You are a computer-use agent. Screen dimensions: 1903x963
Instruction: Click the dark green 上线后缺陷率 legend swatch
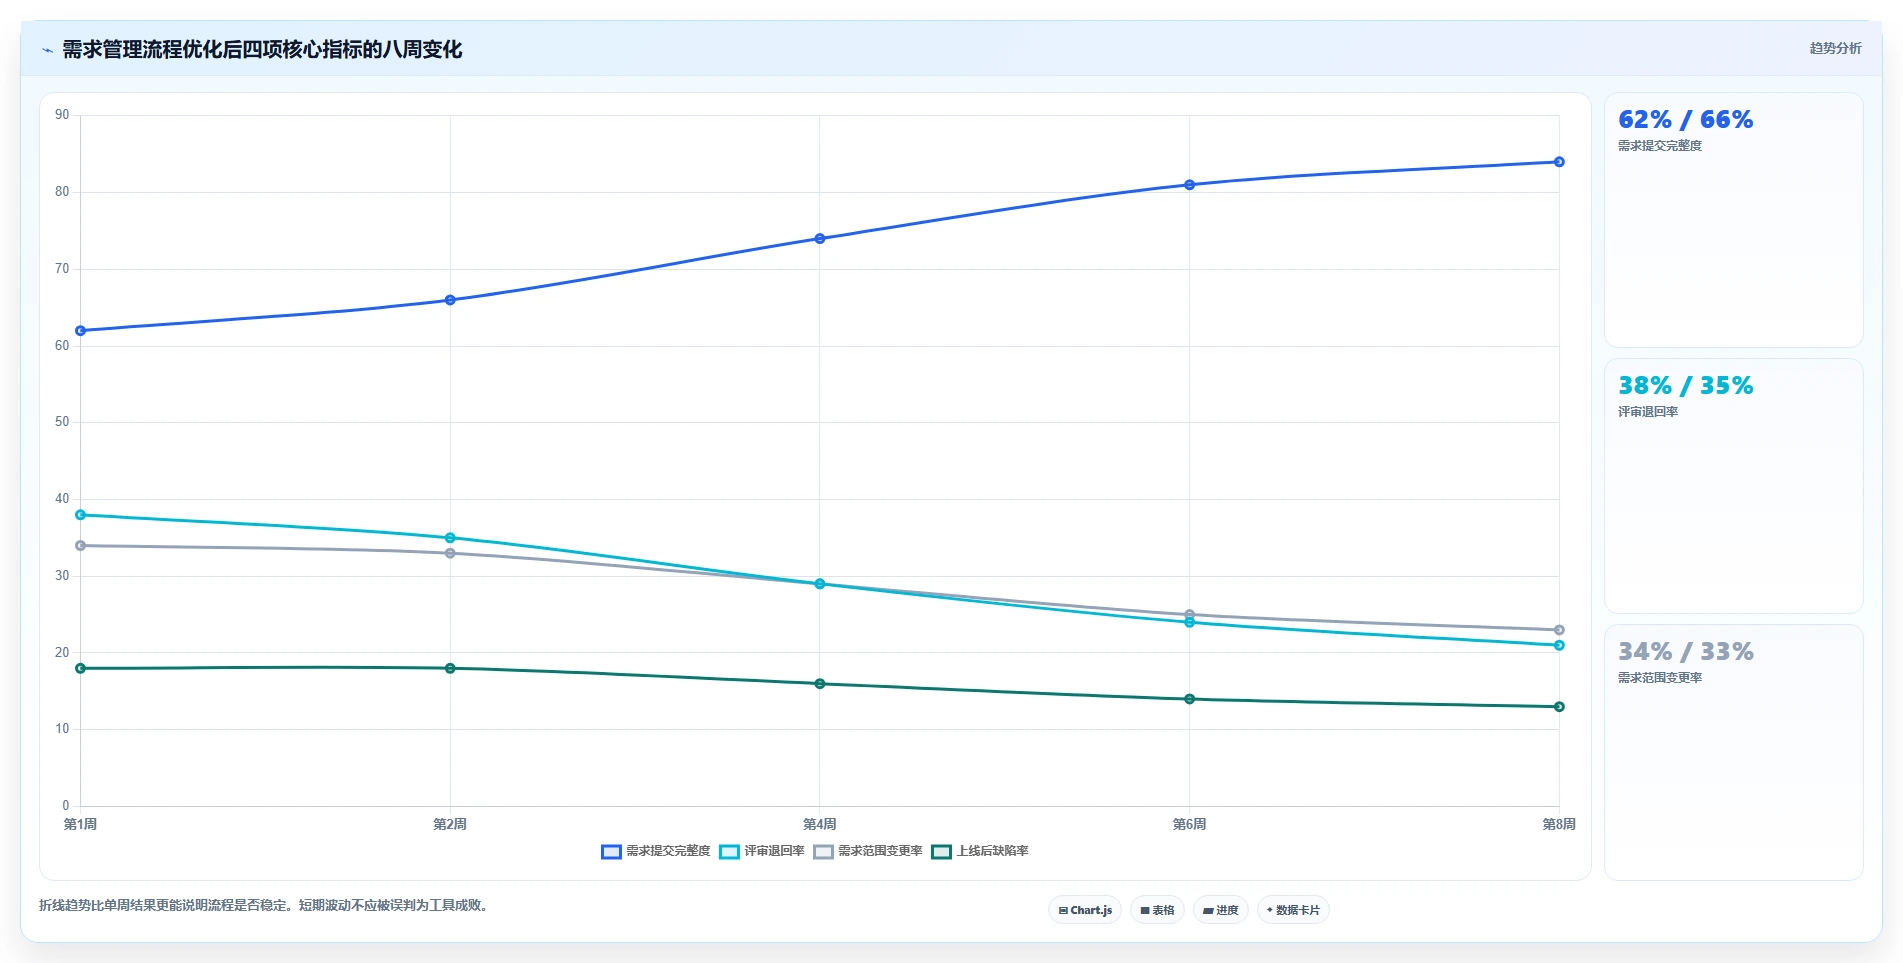[941, 852]
